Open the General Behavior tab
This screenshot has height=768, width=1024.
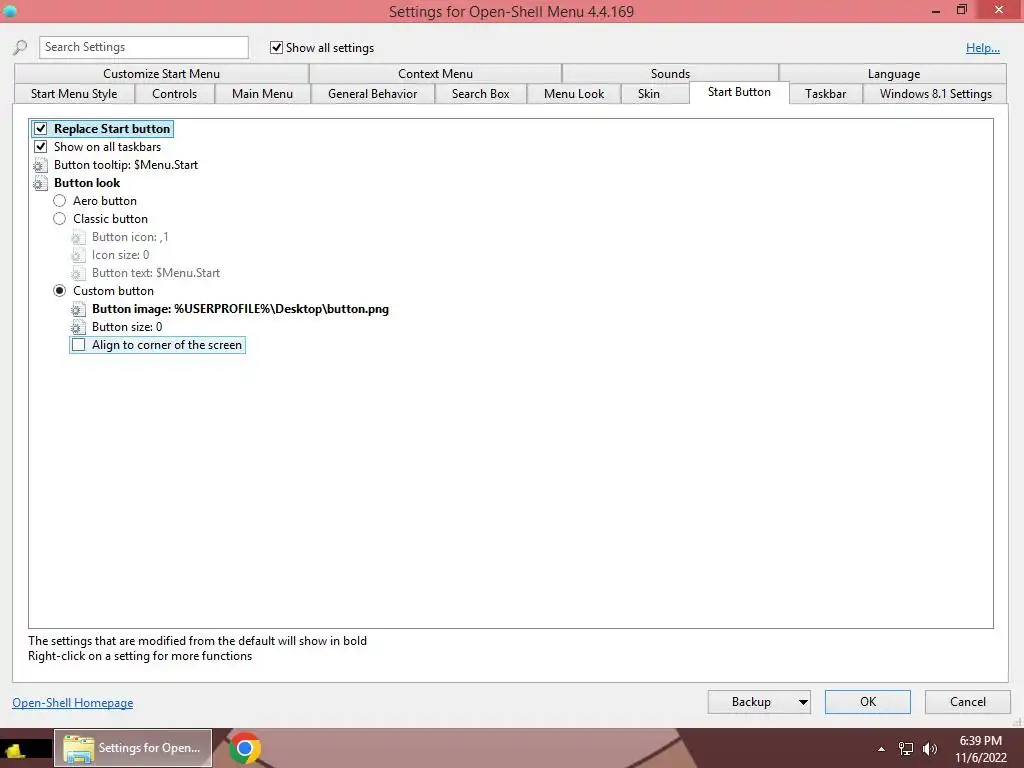point(373,94)
